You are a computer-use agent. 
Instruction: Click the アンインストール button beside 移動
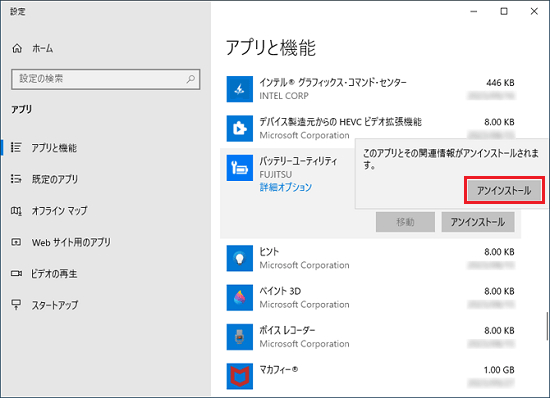coord(478,222)
